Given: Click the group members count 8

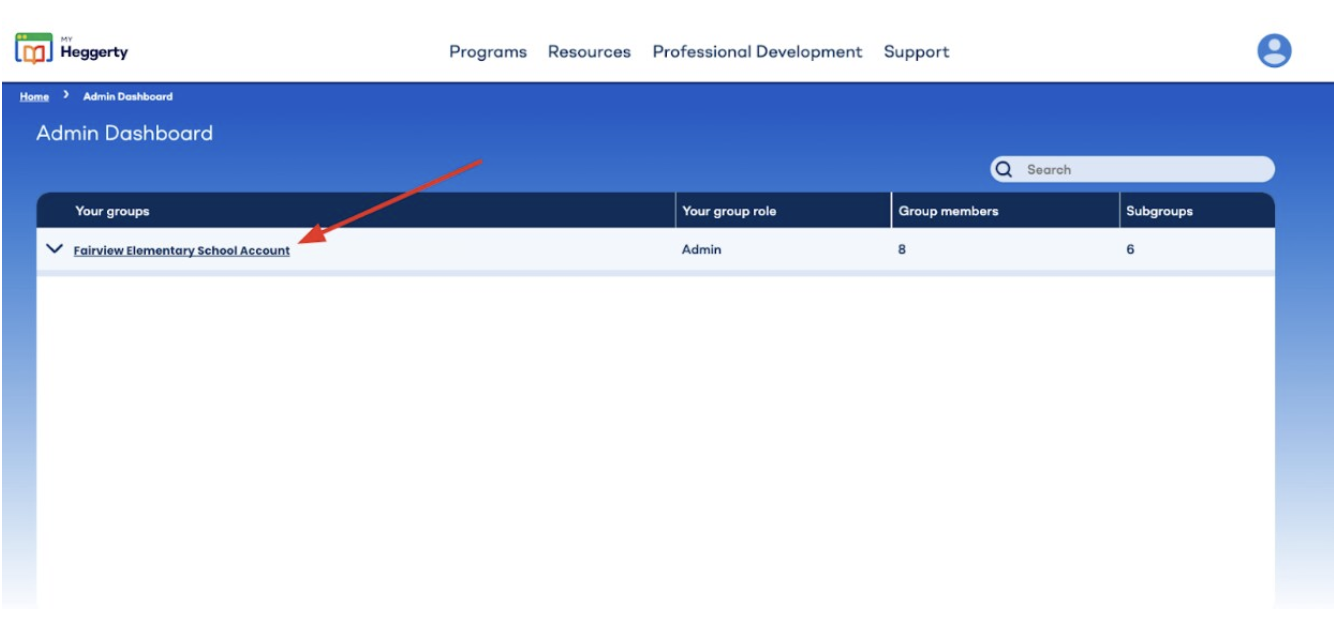Looking at the screenshot, I should coord(901,250).
